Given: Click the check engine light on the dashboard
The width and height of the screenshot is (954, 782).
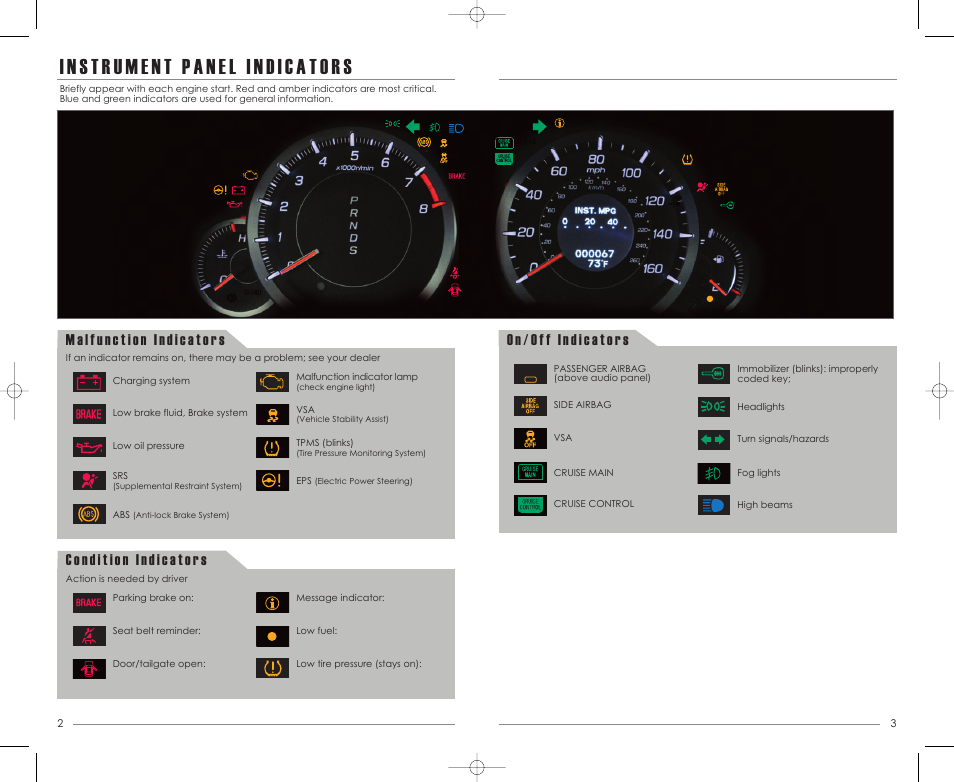Looking at the screenshot, I should [x=250, y=175].
